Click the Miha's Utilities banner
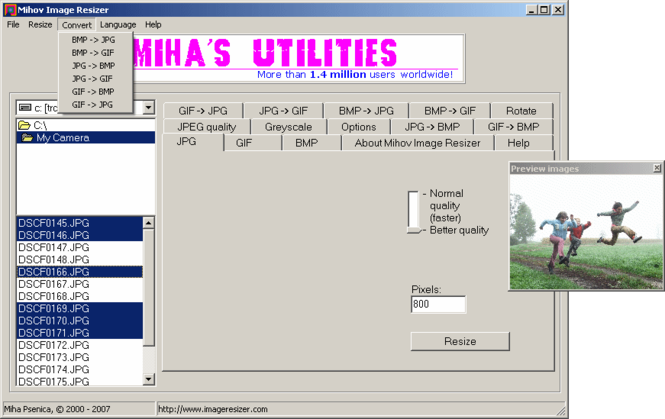 298,59
